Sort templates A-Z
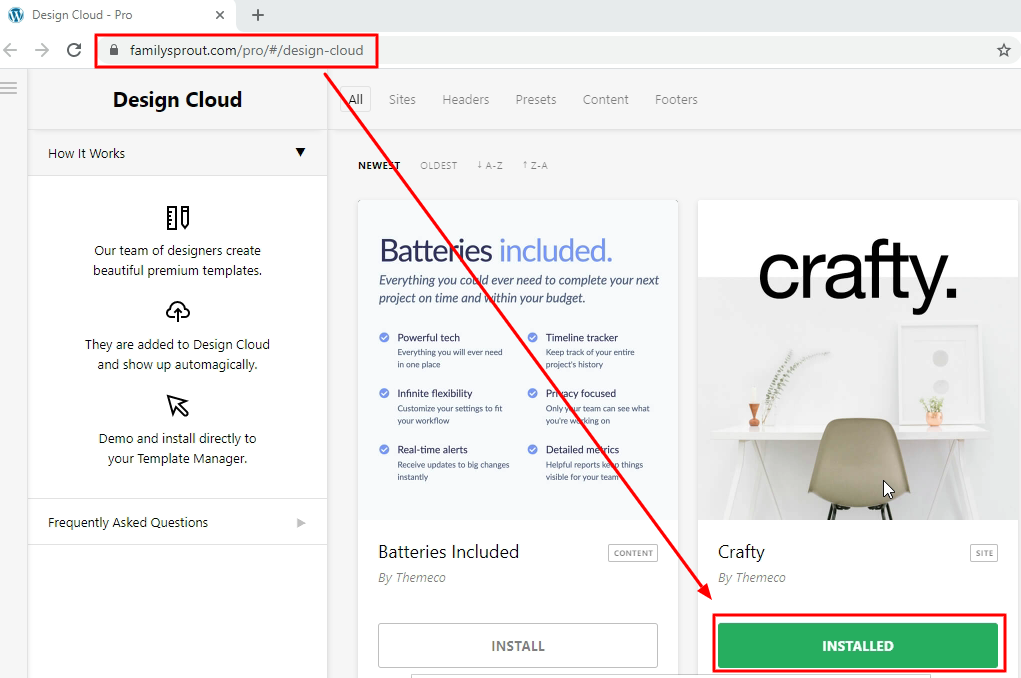Screen dimensions: 1021x678 [490, 165]
